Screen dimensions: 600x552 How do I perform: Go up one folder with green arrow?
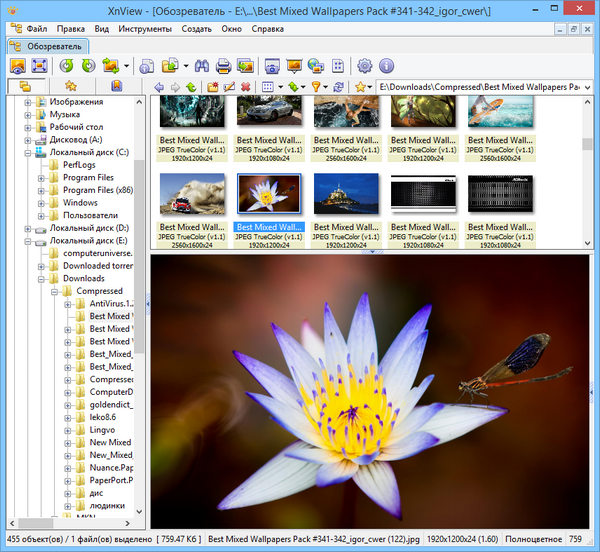tap(192, 88)
